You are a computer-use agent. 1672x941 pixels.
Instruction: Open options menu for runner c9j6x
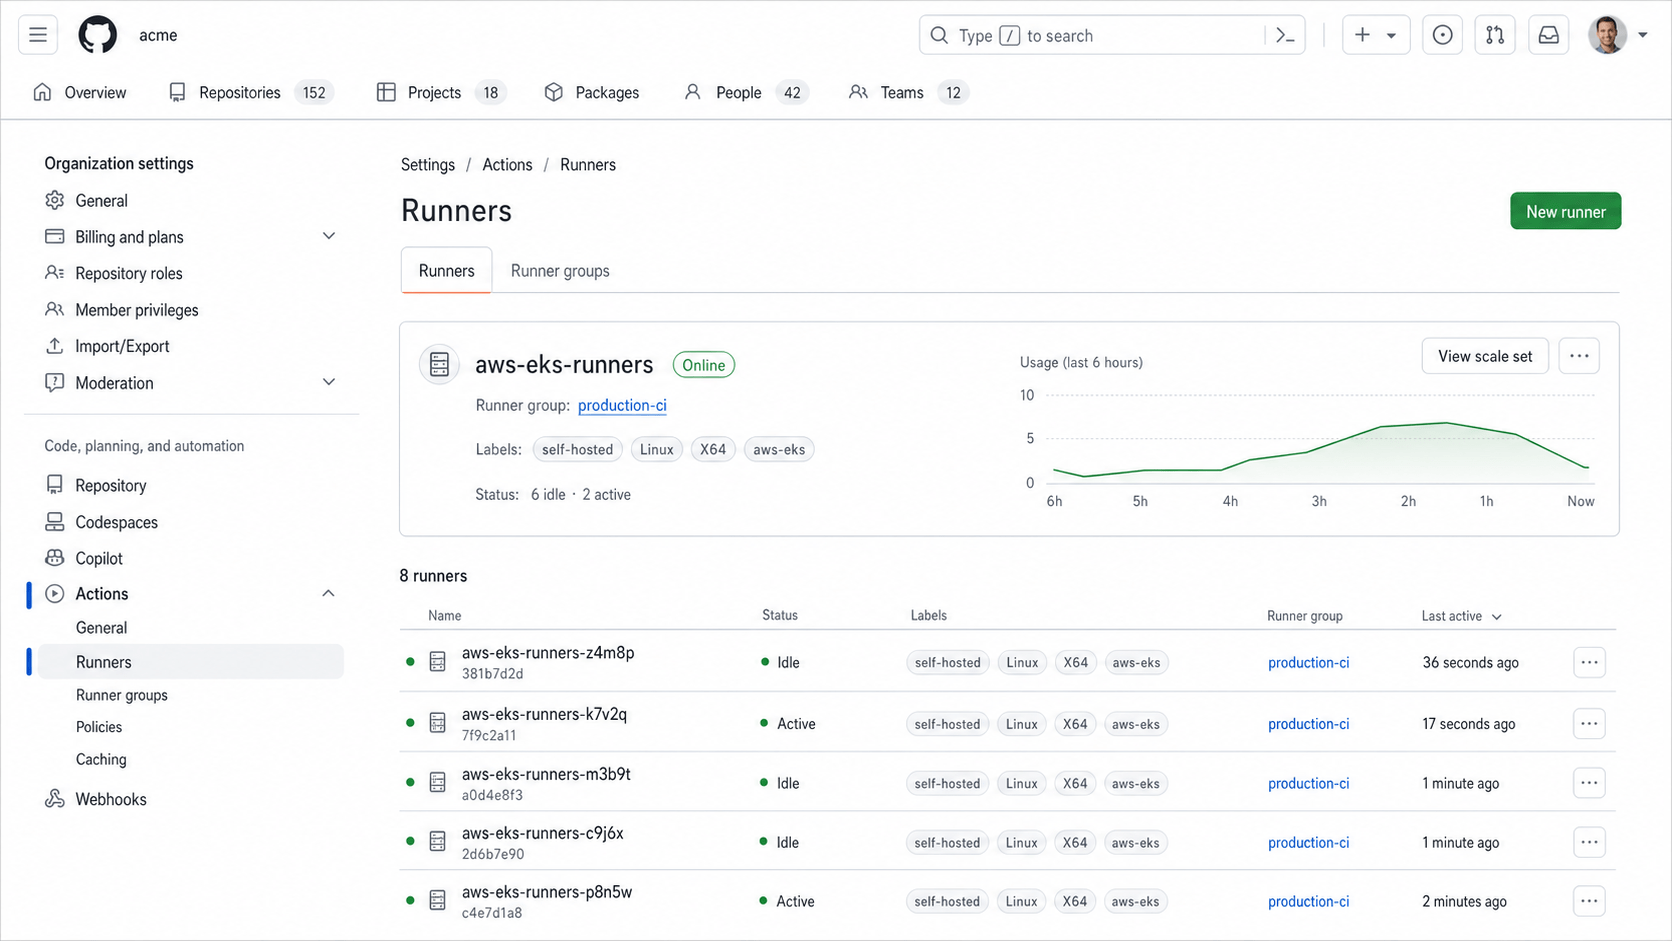[x=1589, y=842]
